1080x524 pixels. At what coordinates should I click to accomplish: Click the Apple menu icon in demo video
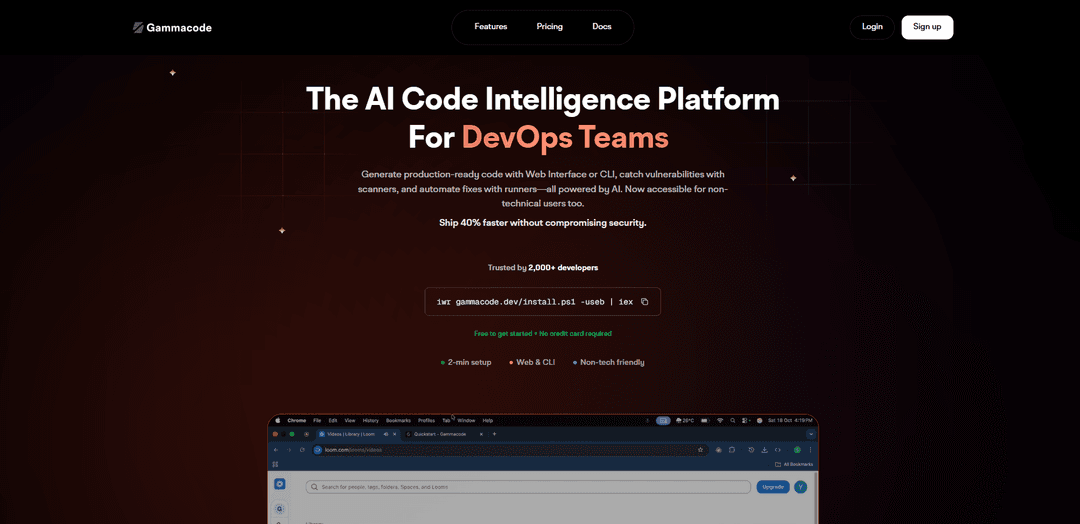tap(279, 420)
